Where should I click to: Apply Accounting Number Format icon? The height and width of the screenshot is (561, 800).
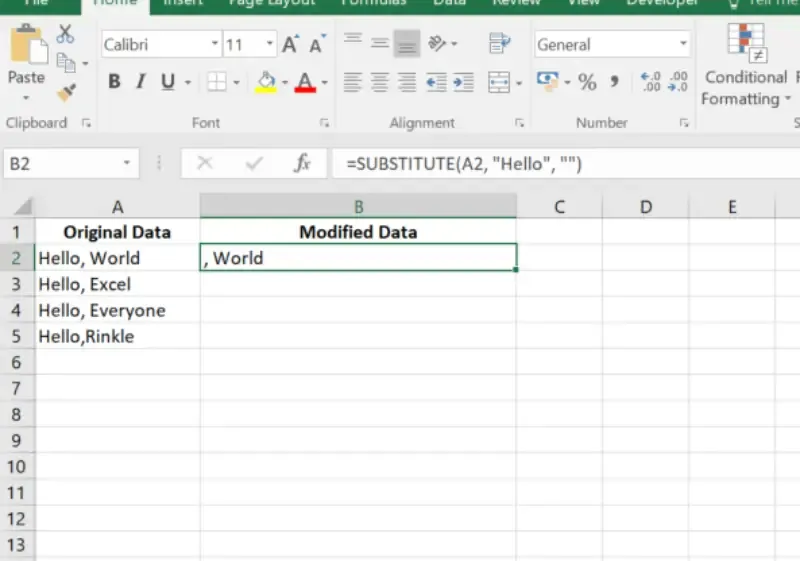pos(547,82)
